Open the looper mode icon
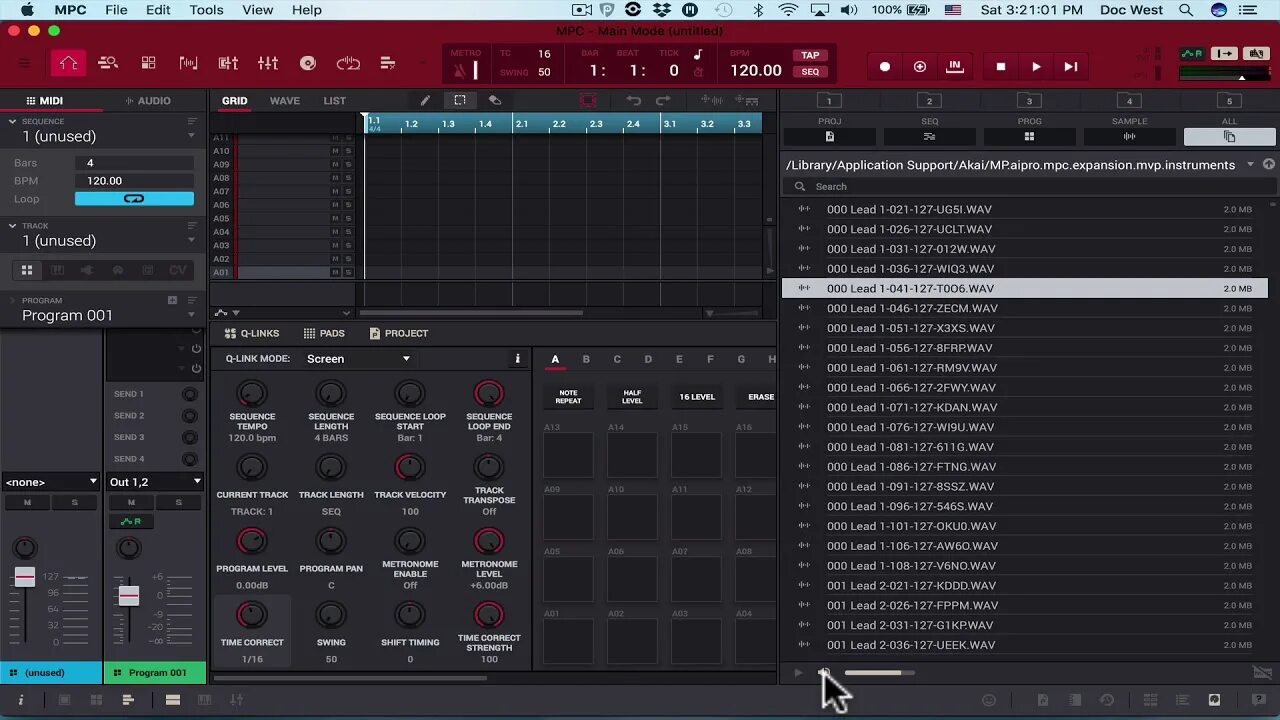1280x720 pixels. [348, 63]
